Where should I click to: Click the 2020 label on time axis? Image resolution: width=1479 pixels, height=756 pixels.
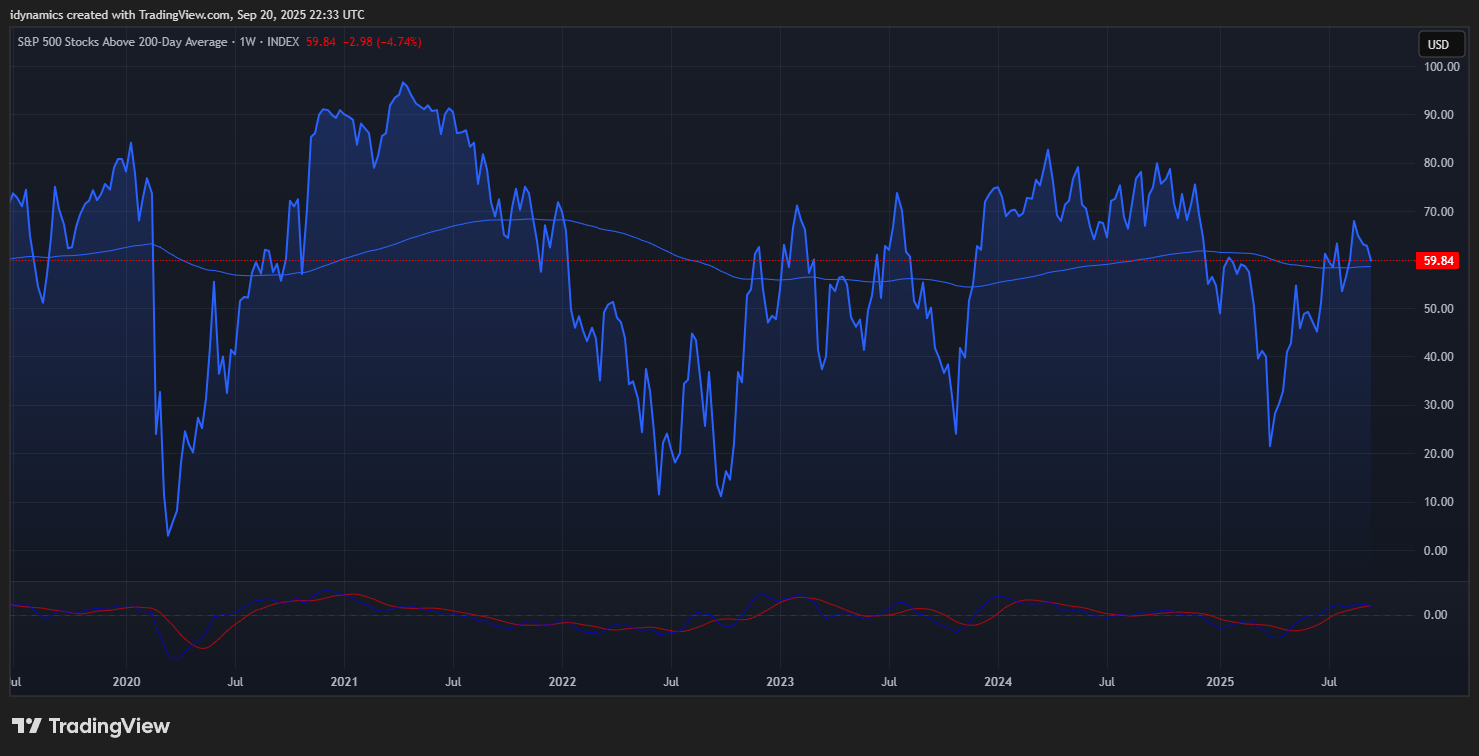point(127,682)
